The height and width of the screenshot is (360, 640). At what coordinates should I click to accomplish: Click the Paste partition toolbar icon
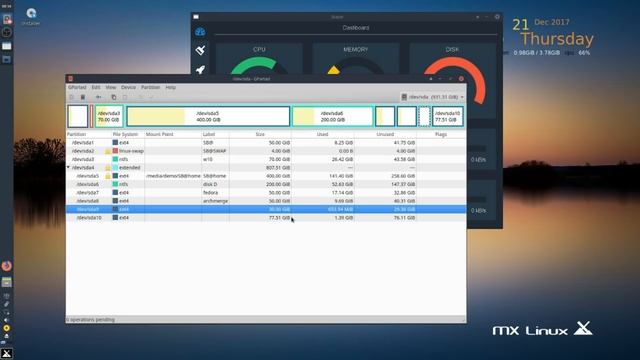click(x=125, y=97)
